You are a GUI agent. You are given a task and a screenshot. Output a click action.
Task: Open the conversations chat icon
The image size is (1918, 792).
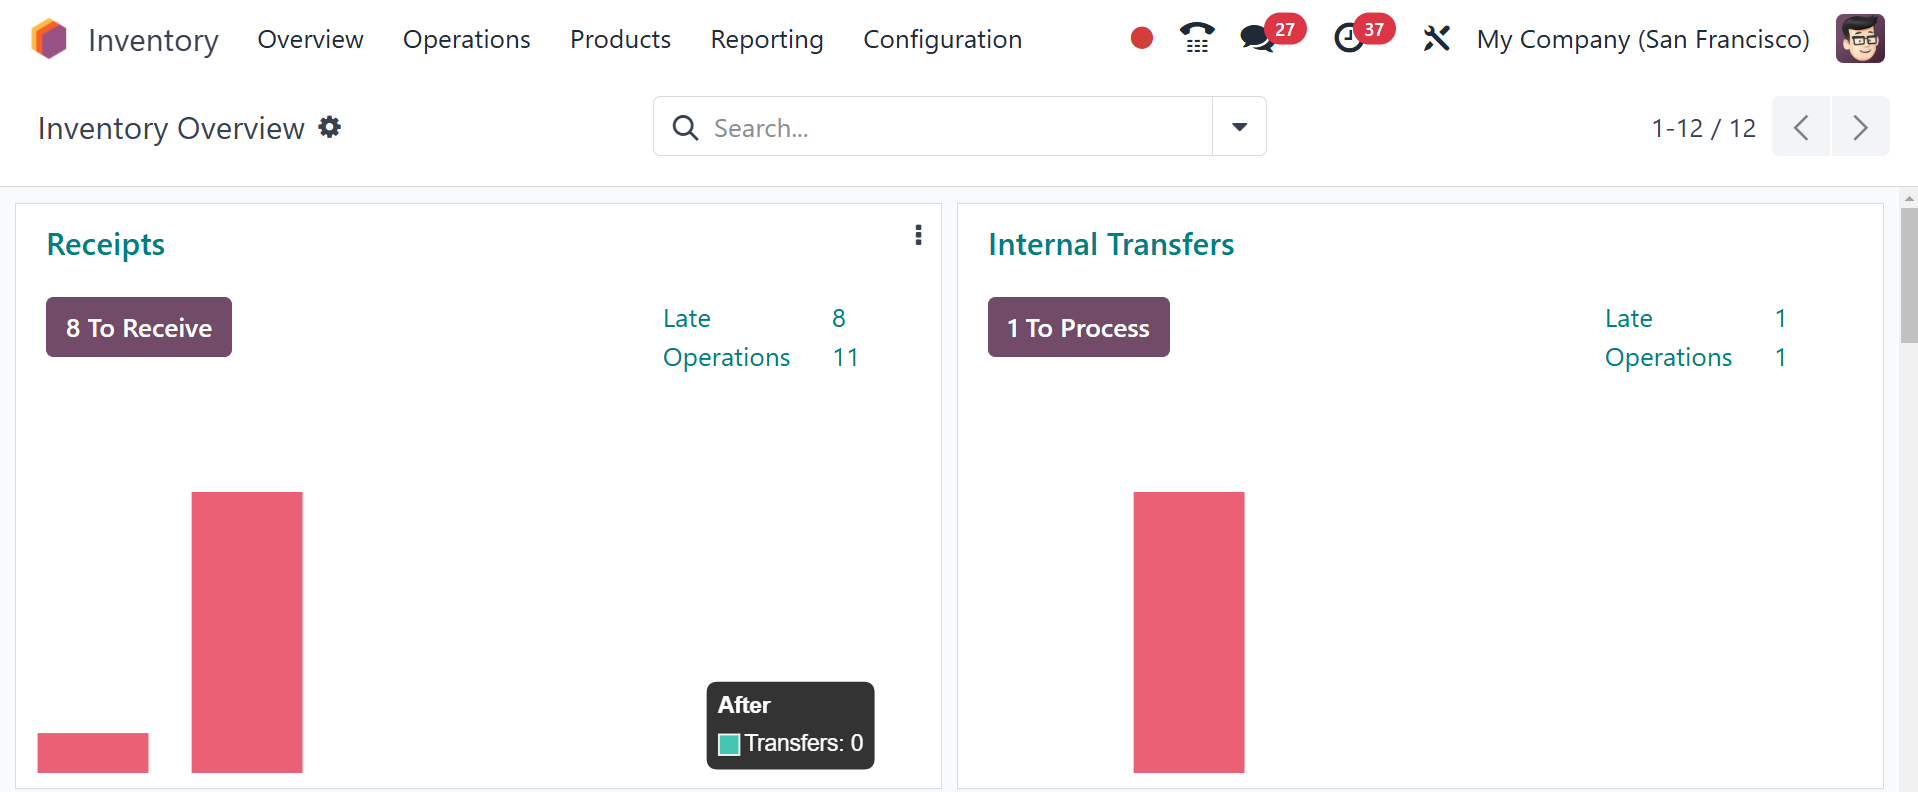[1256, 39]
